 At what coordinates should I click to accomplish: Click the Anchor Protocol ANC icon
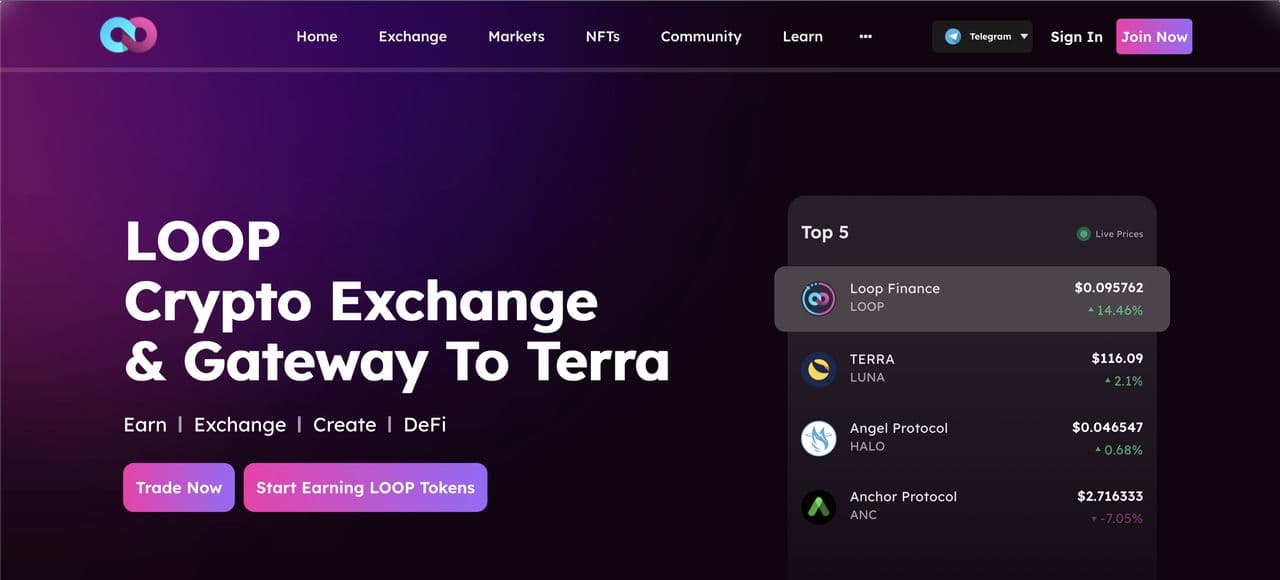pos(818,507)
